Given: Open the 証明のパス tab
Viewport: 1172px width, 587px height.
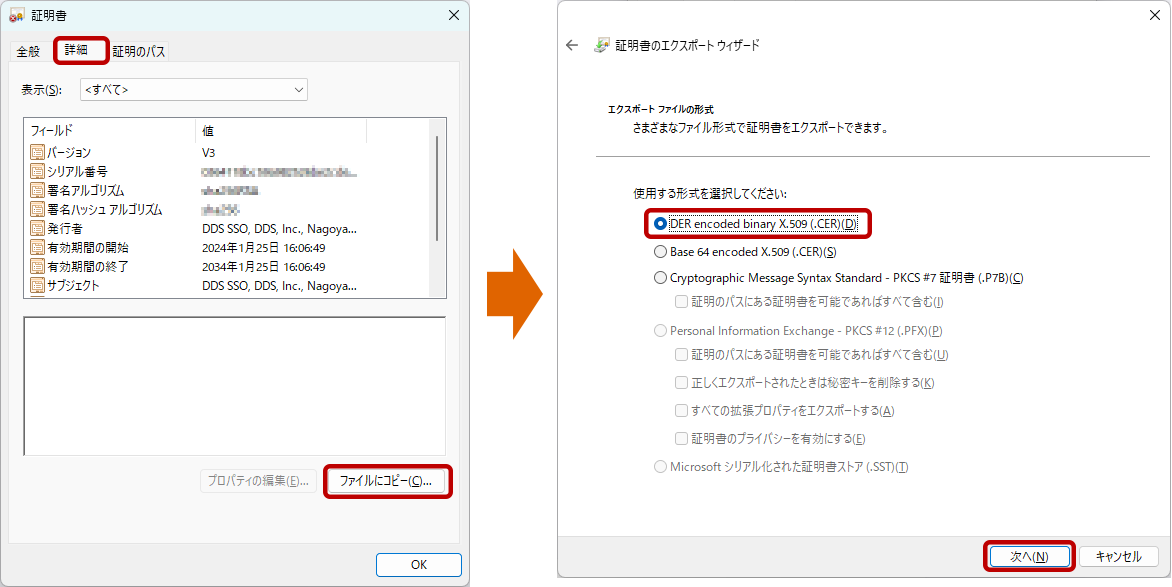Looking at the screenshot, I should 139,51.
